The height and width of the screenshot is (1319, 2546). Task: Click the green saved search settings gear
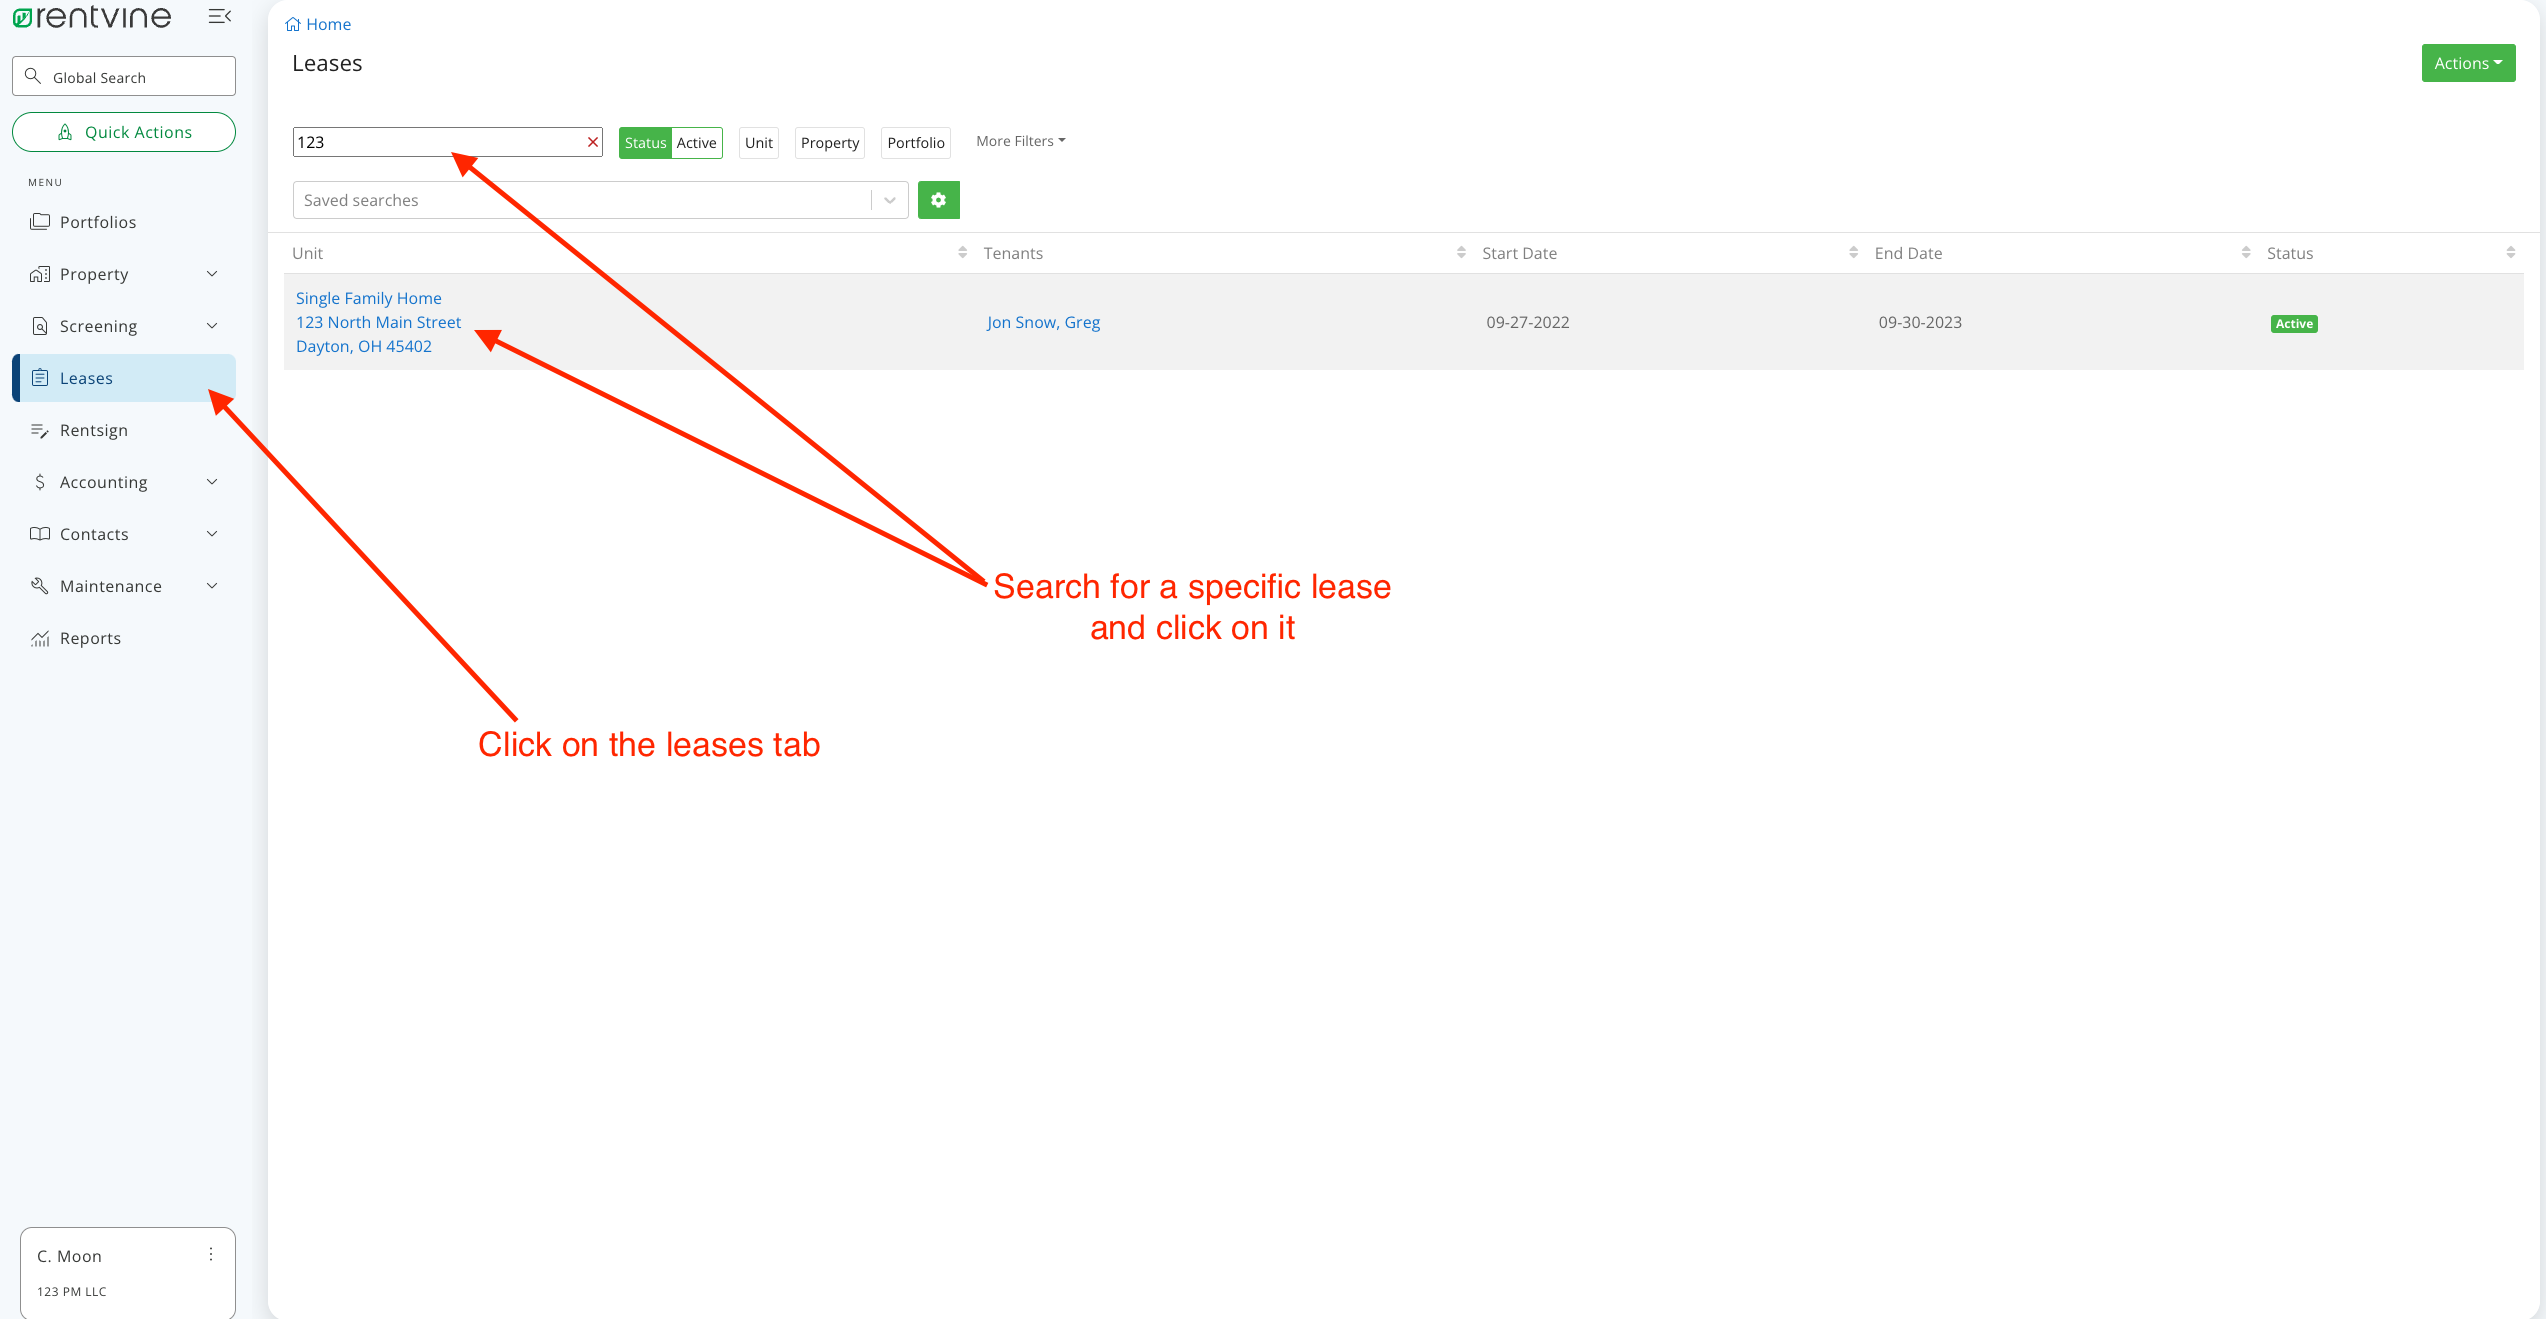(x=938, y=200)
